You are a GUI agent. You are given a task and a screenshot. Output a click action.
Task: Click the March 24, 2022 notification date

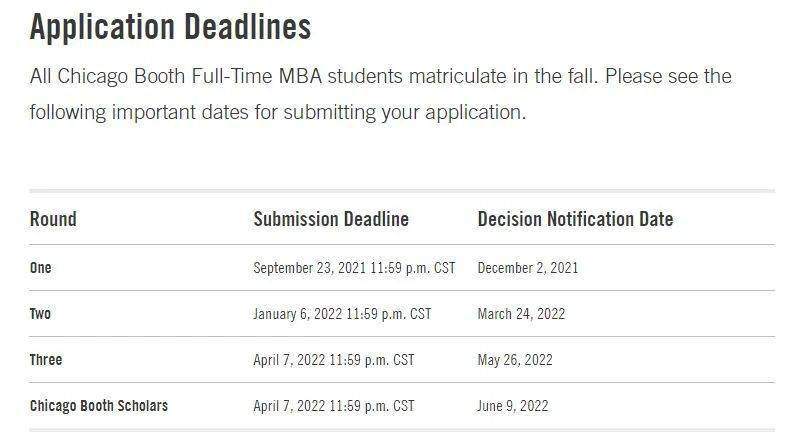point(521,314)
